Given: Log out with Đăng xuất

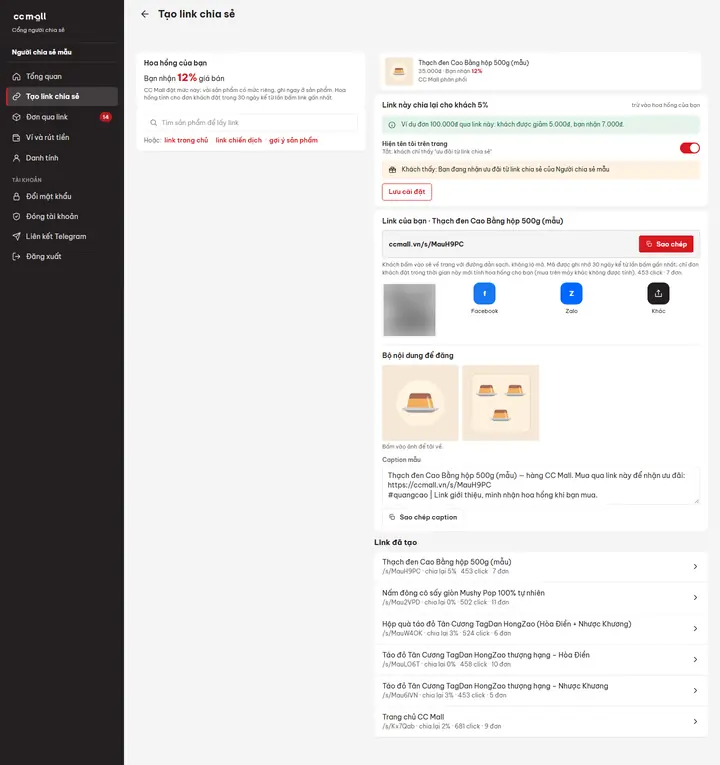Looking at the screenshot, I should point(61,256).
